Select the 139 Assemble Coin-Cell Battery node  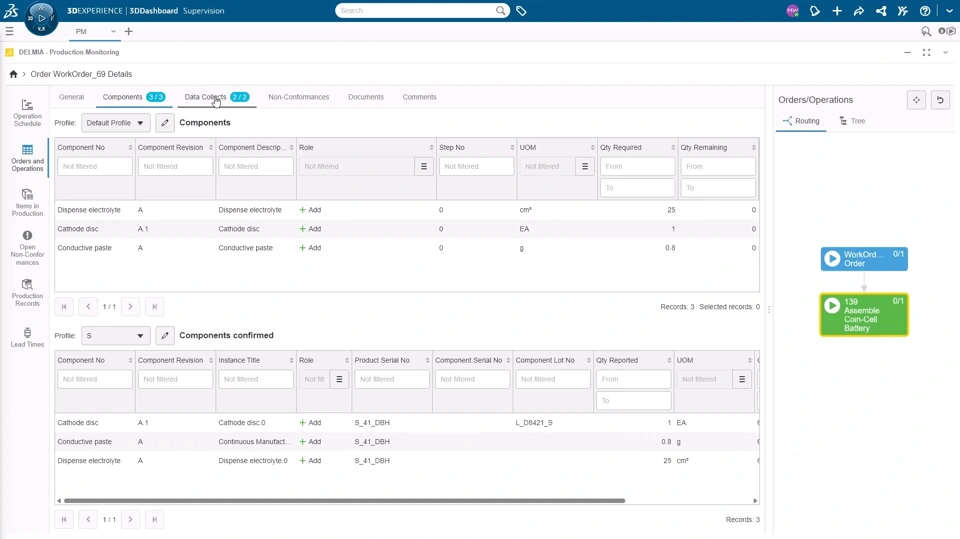[864, 315]
